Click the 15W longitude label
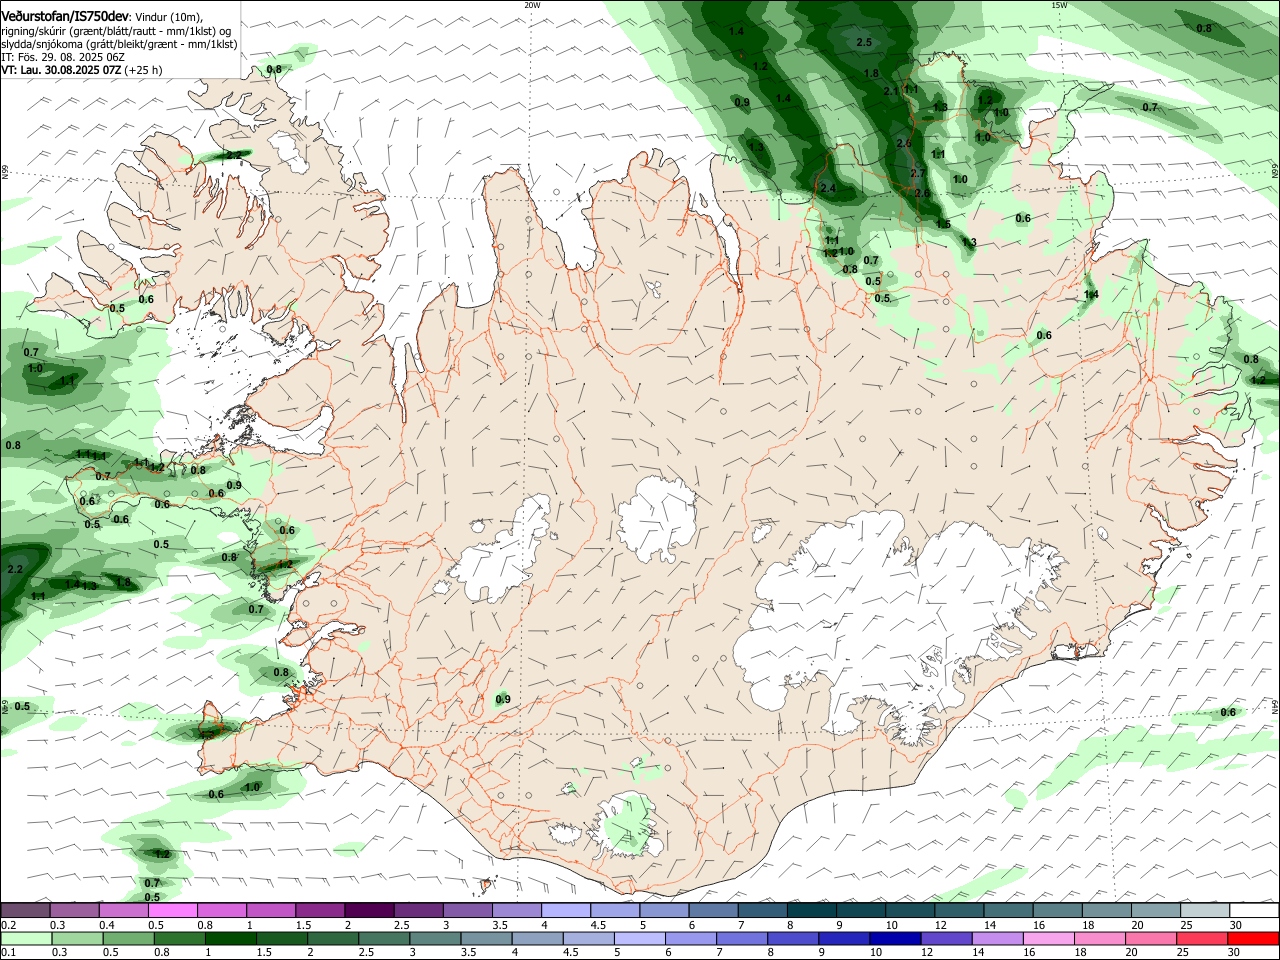Screen dimensions: 1280x960 (x=1059, y=5)
